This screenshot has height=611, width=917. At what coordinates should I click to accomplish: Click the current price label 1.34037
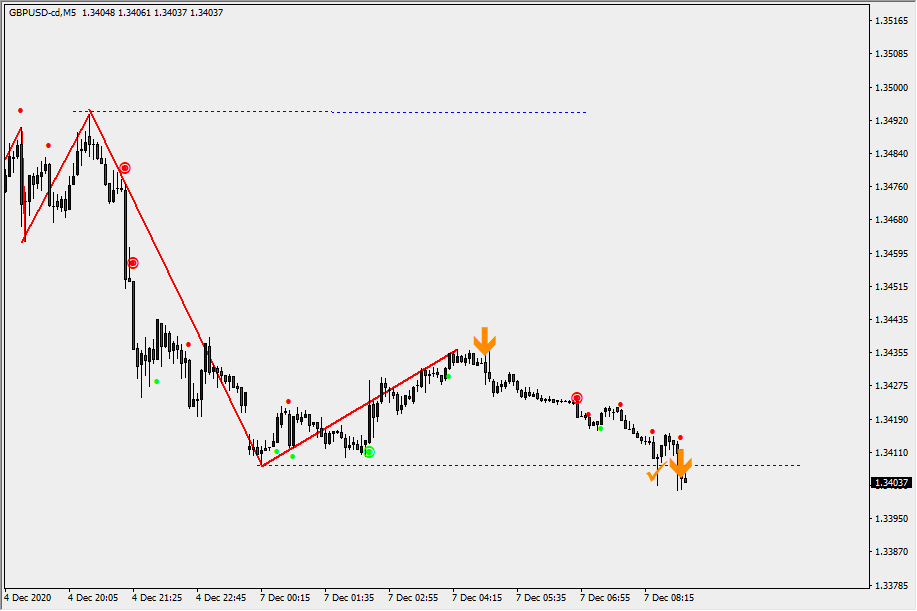pyautogui.click(x=891, y=483)
